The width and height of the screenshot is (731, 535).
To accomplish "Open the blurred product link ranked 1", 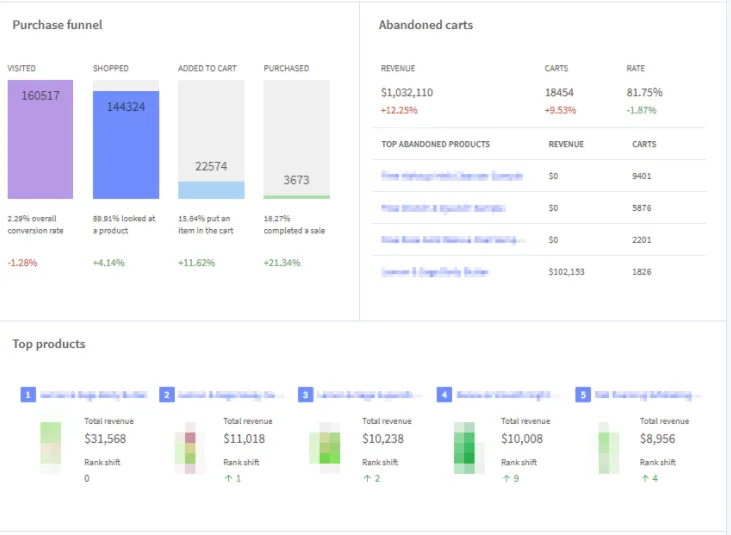I will pos(93,395).
